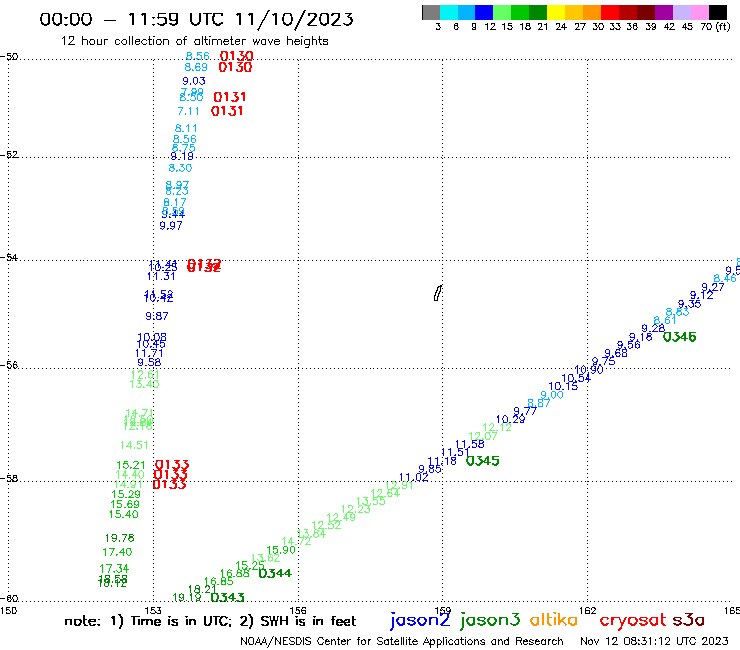Click wave height value 19.78
740x650 pixels.
coord(119,538)
